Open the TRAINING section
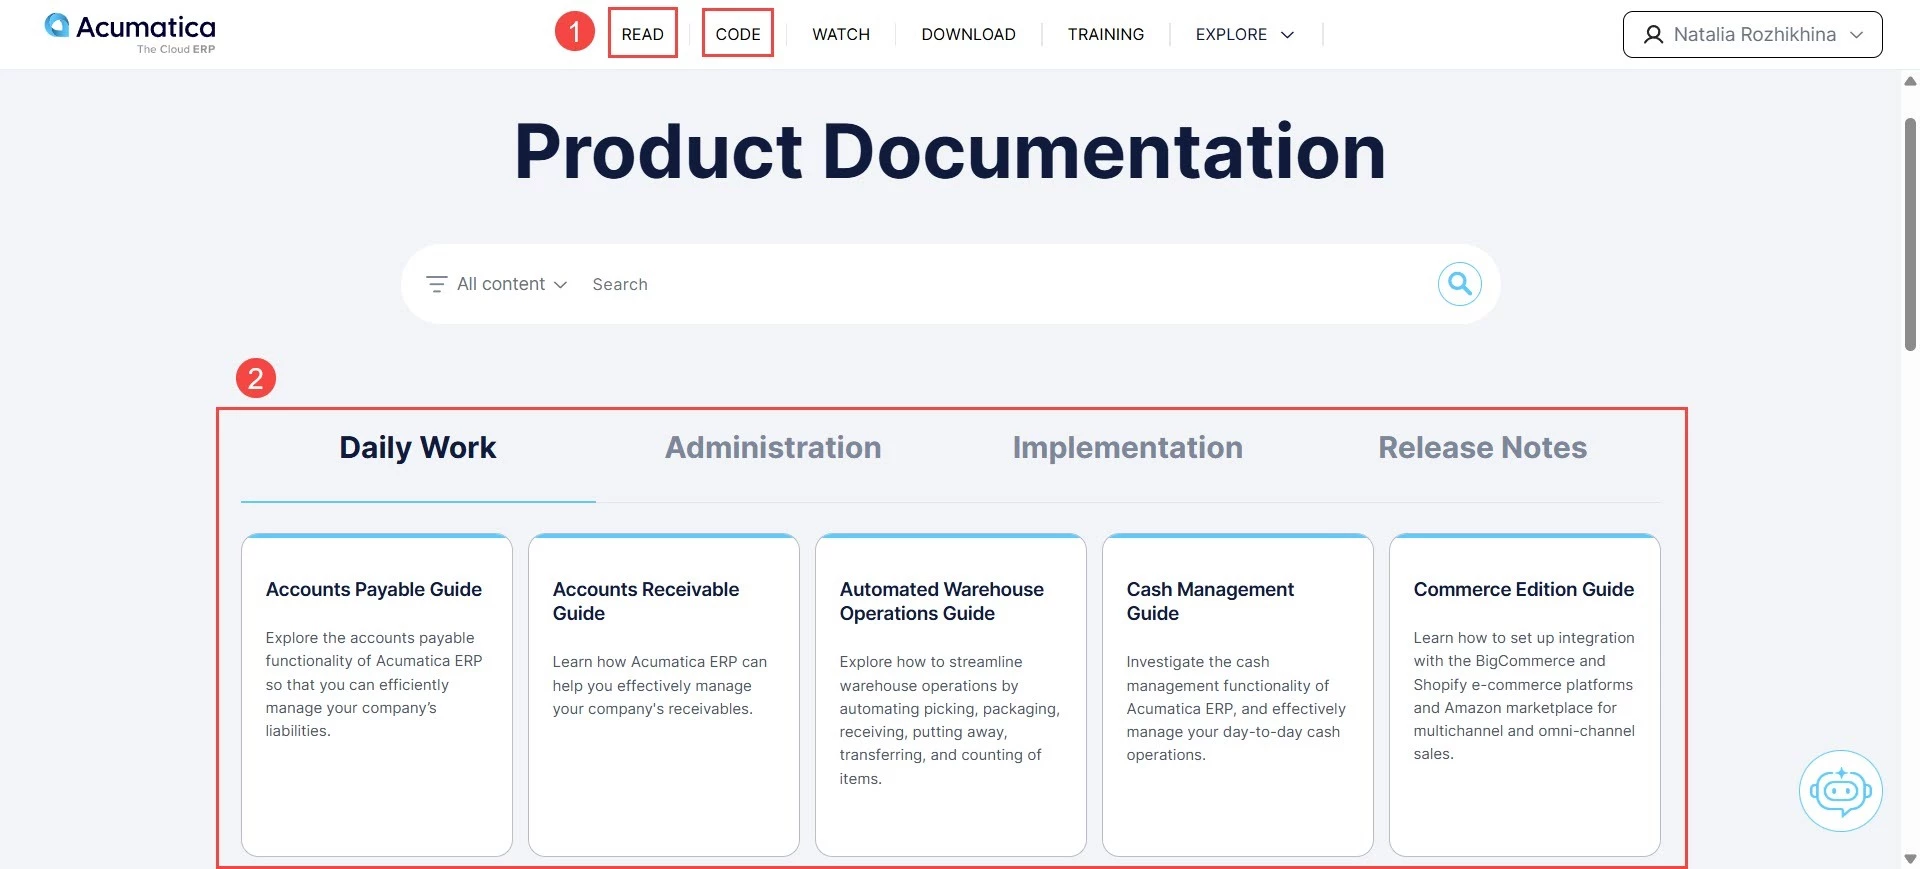Image resolution: width=1920 pixels, height=869 pixels. point(1105,34)
